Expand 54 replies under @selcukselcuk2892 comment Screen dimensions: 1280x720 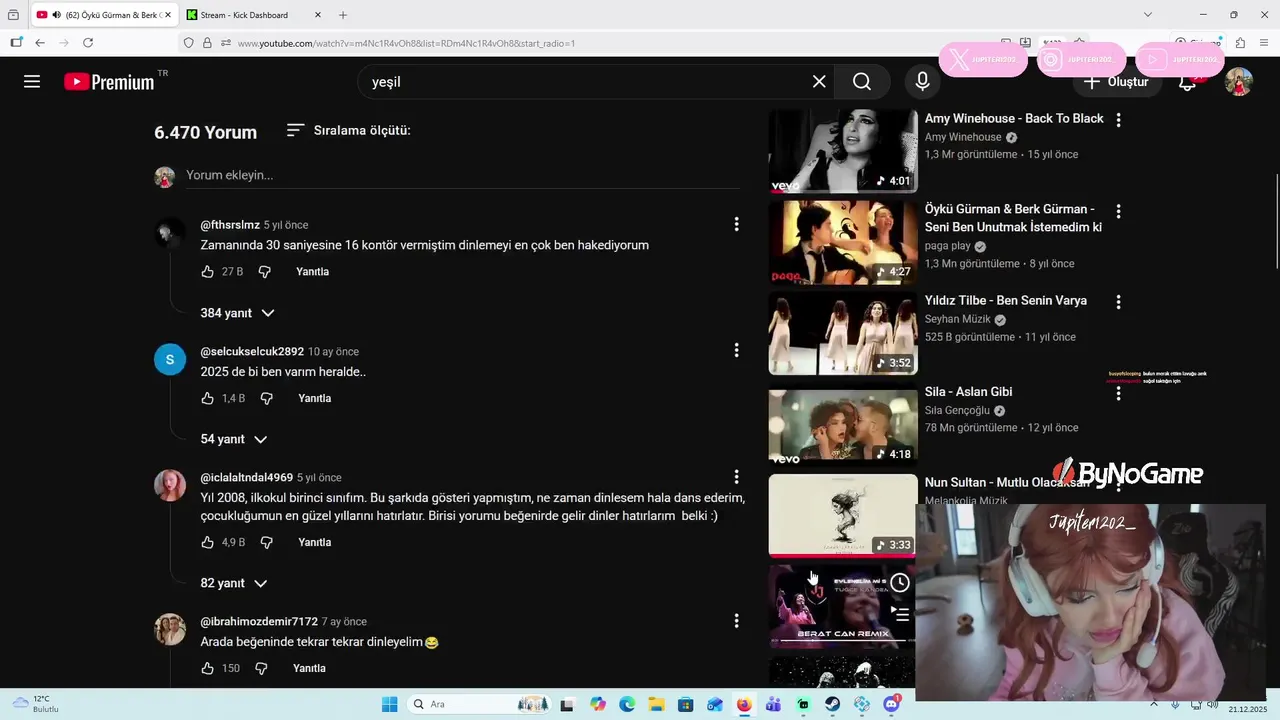click(233, 439)
